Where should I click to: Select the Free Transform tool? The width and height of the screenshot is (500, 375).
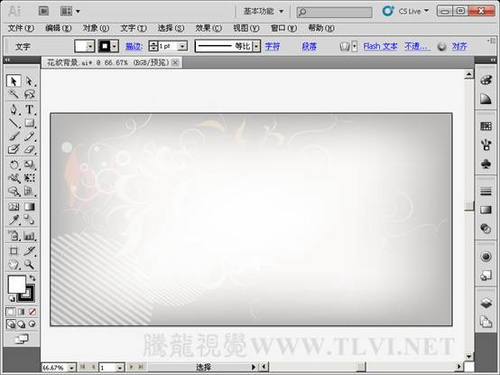pos(29,178)
